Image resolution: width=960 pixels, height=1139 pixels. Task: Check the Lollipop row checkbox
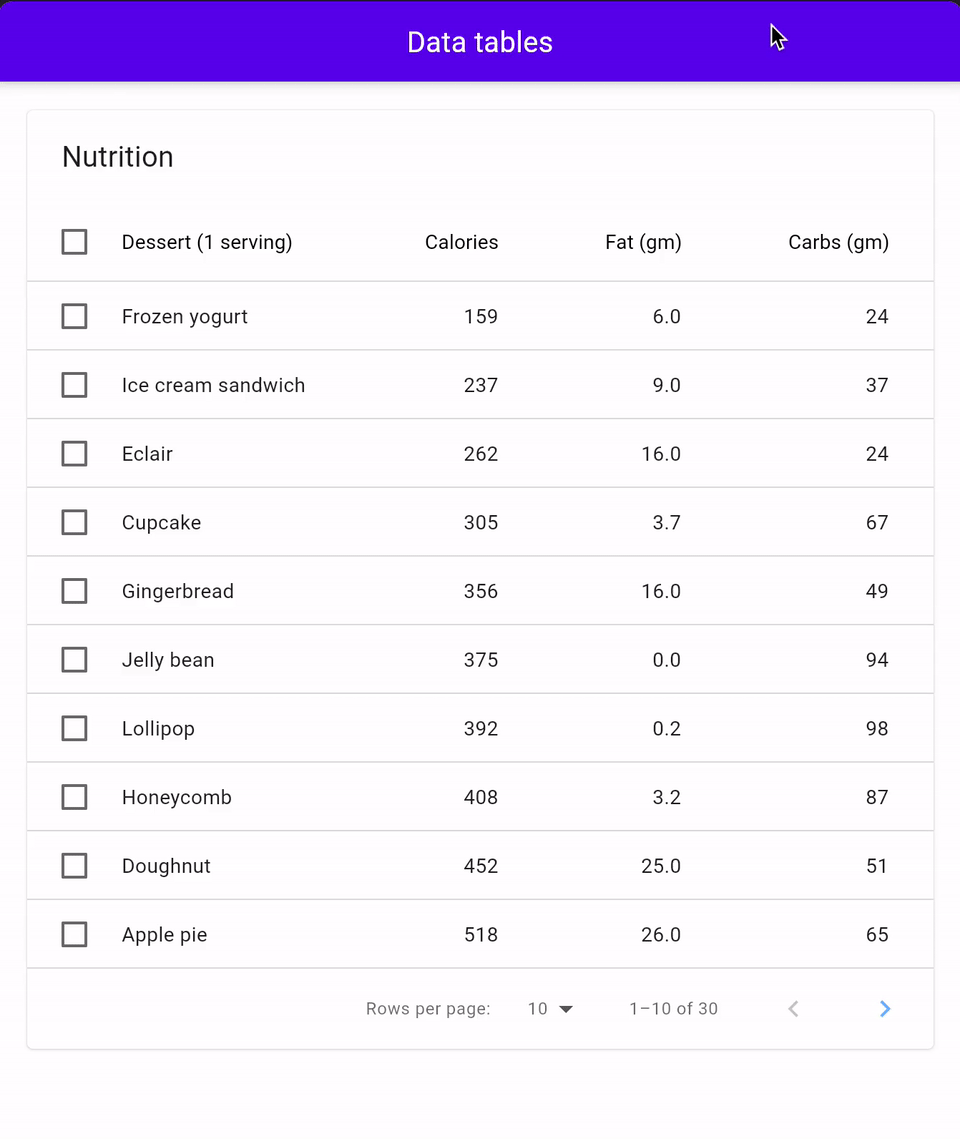pos(74,729)
